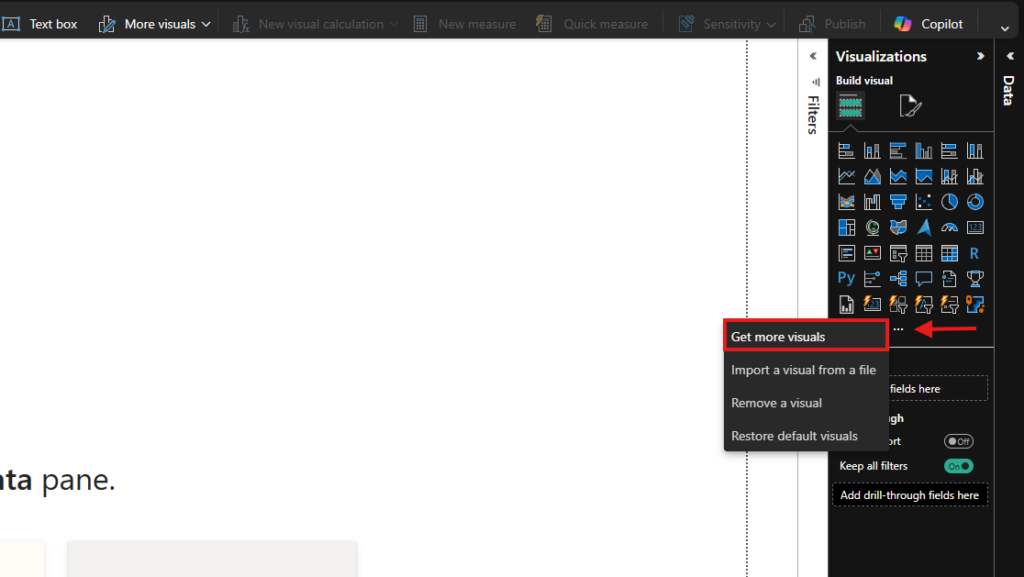This screenshot has height=577, width=1024.
Task: Add a scatter chart visual
Action: [x=923, y=202]
